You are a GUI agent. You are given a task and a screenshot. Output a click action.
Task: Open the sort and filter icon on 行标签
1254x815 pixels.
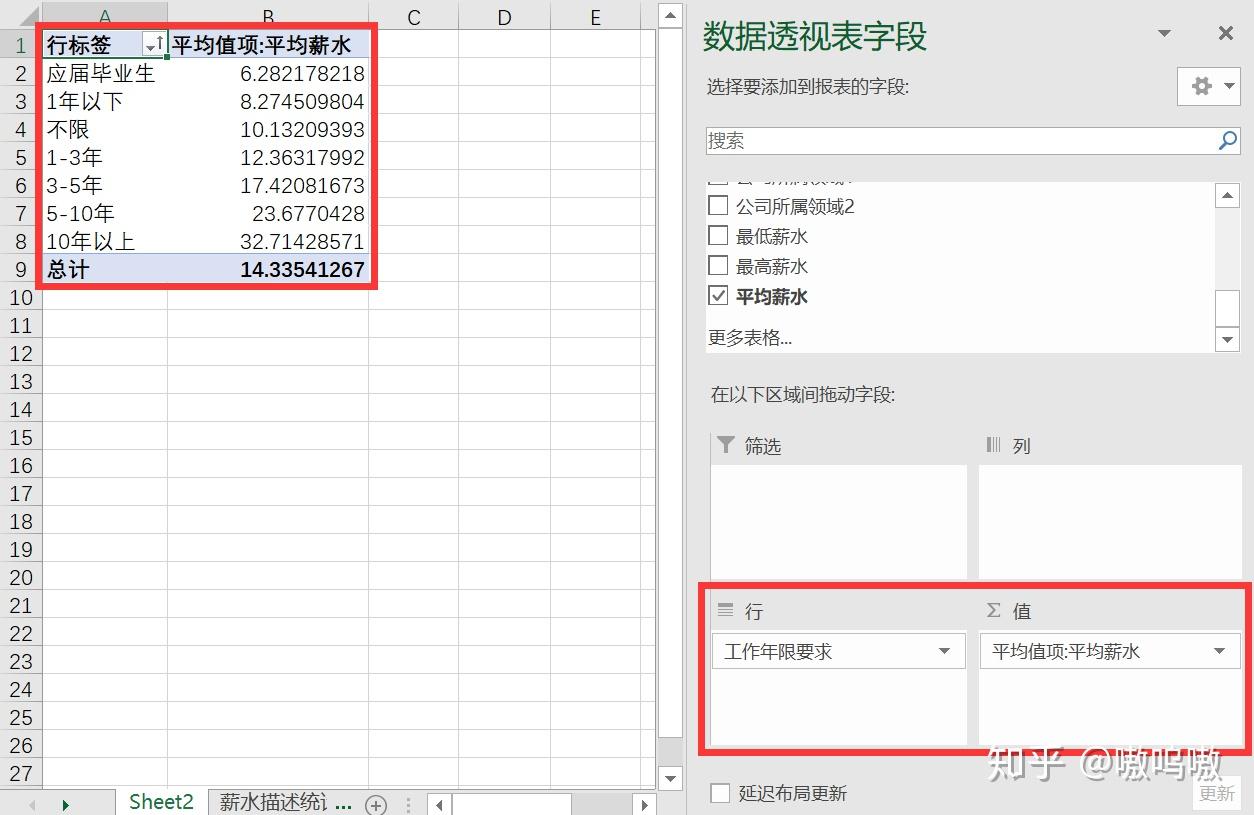click(152, 44)
